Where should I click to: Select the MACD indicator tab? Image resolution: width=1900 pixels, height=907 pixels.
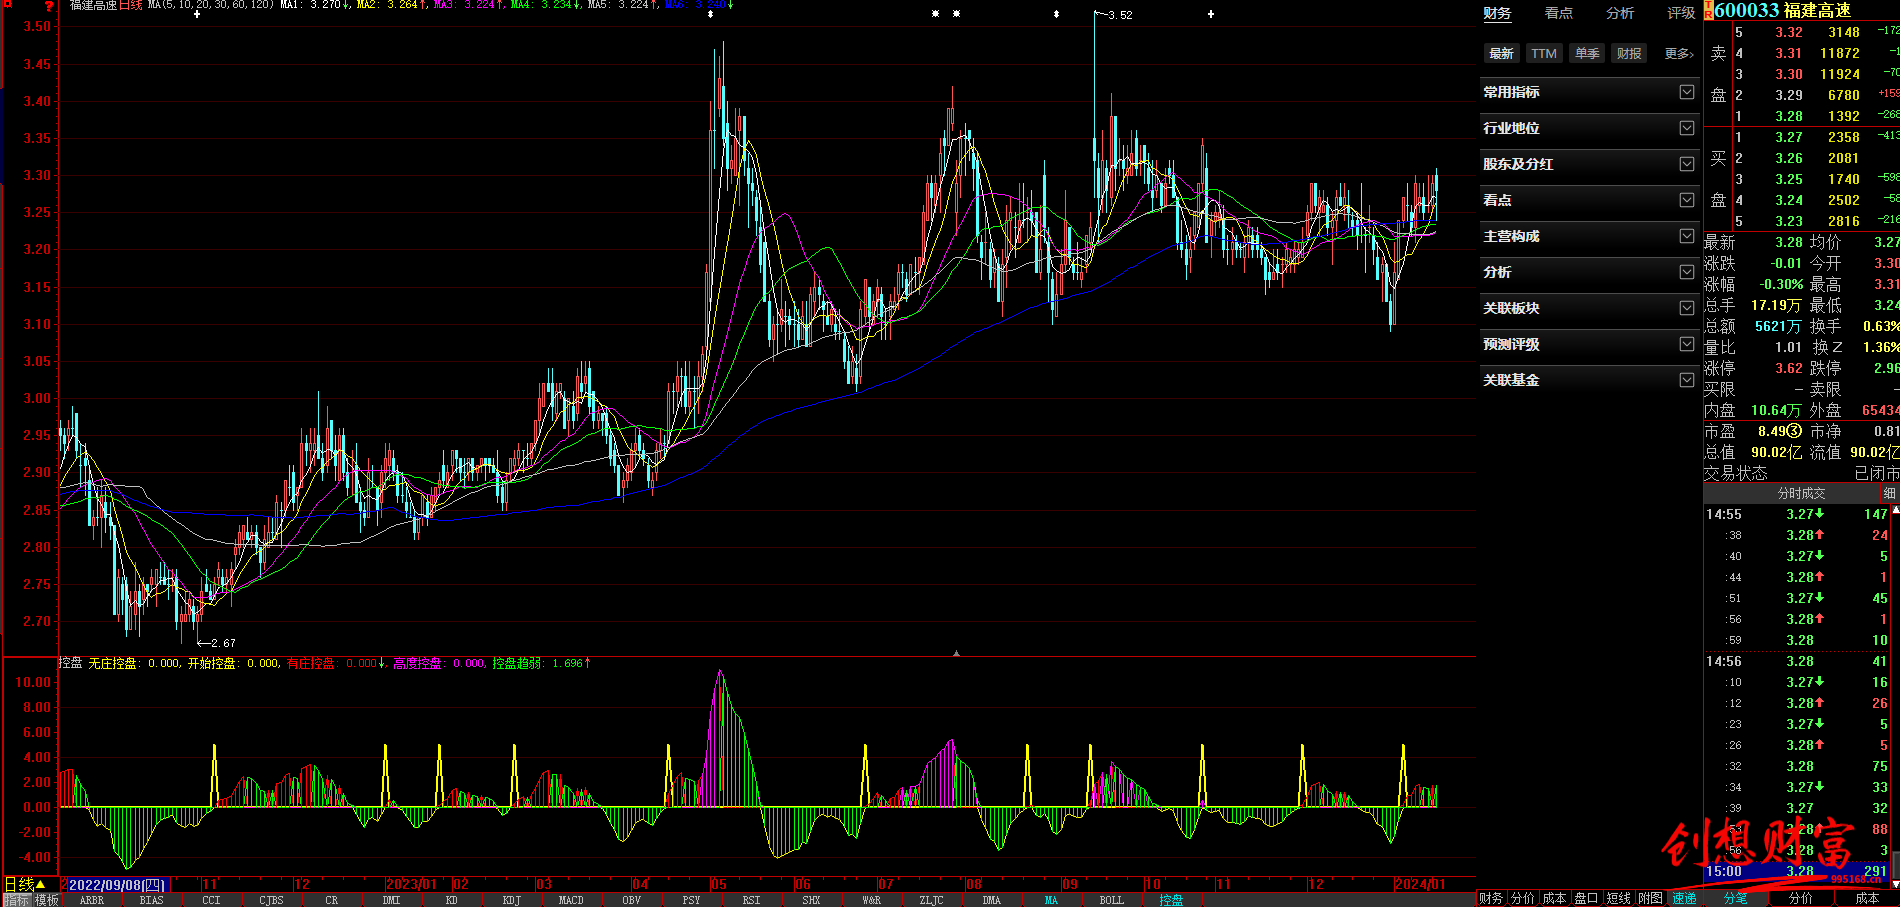click(x=571, y=900)
